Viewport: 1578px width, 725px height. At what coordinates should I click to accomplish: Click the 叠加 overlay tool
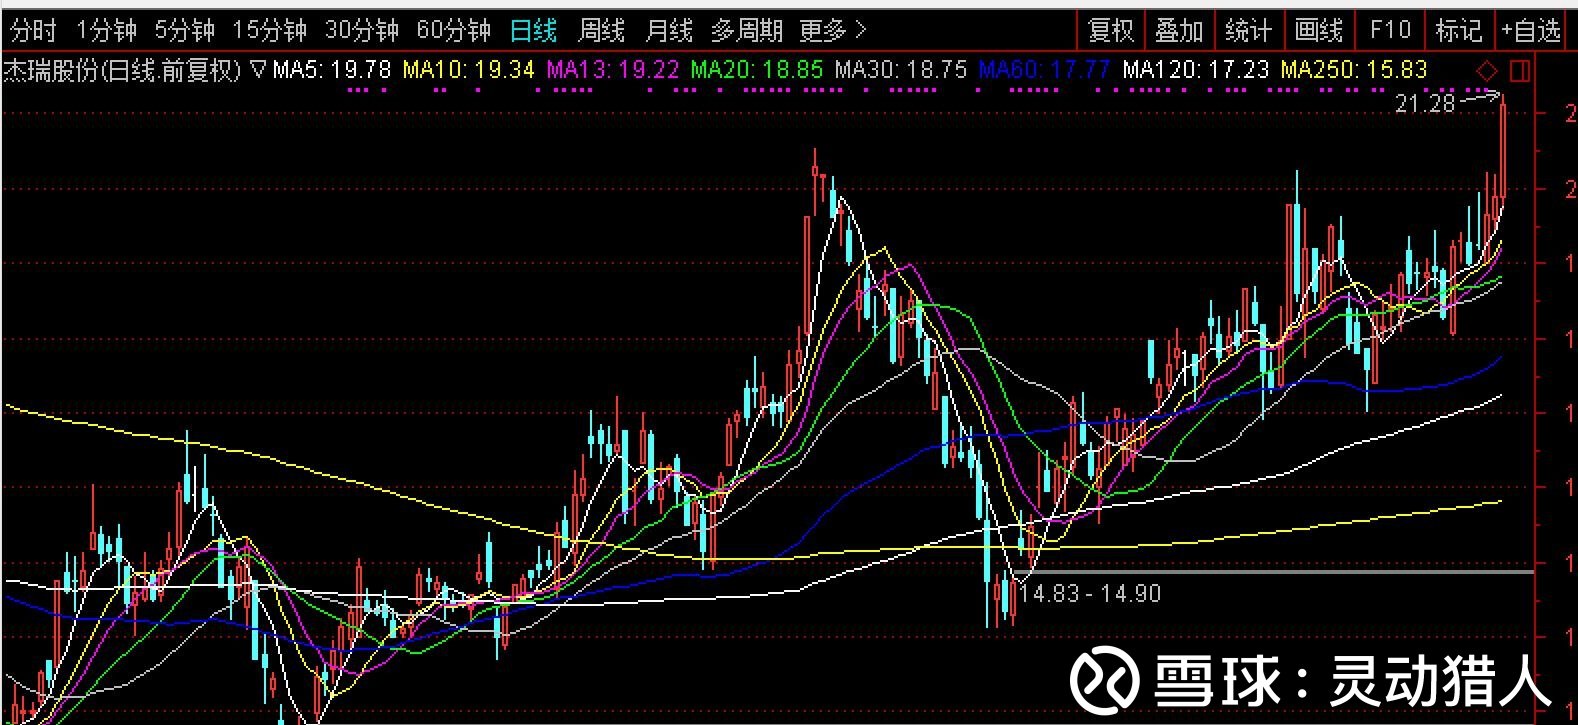[1179, 31]
